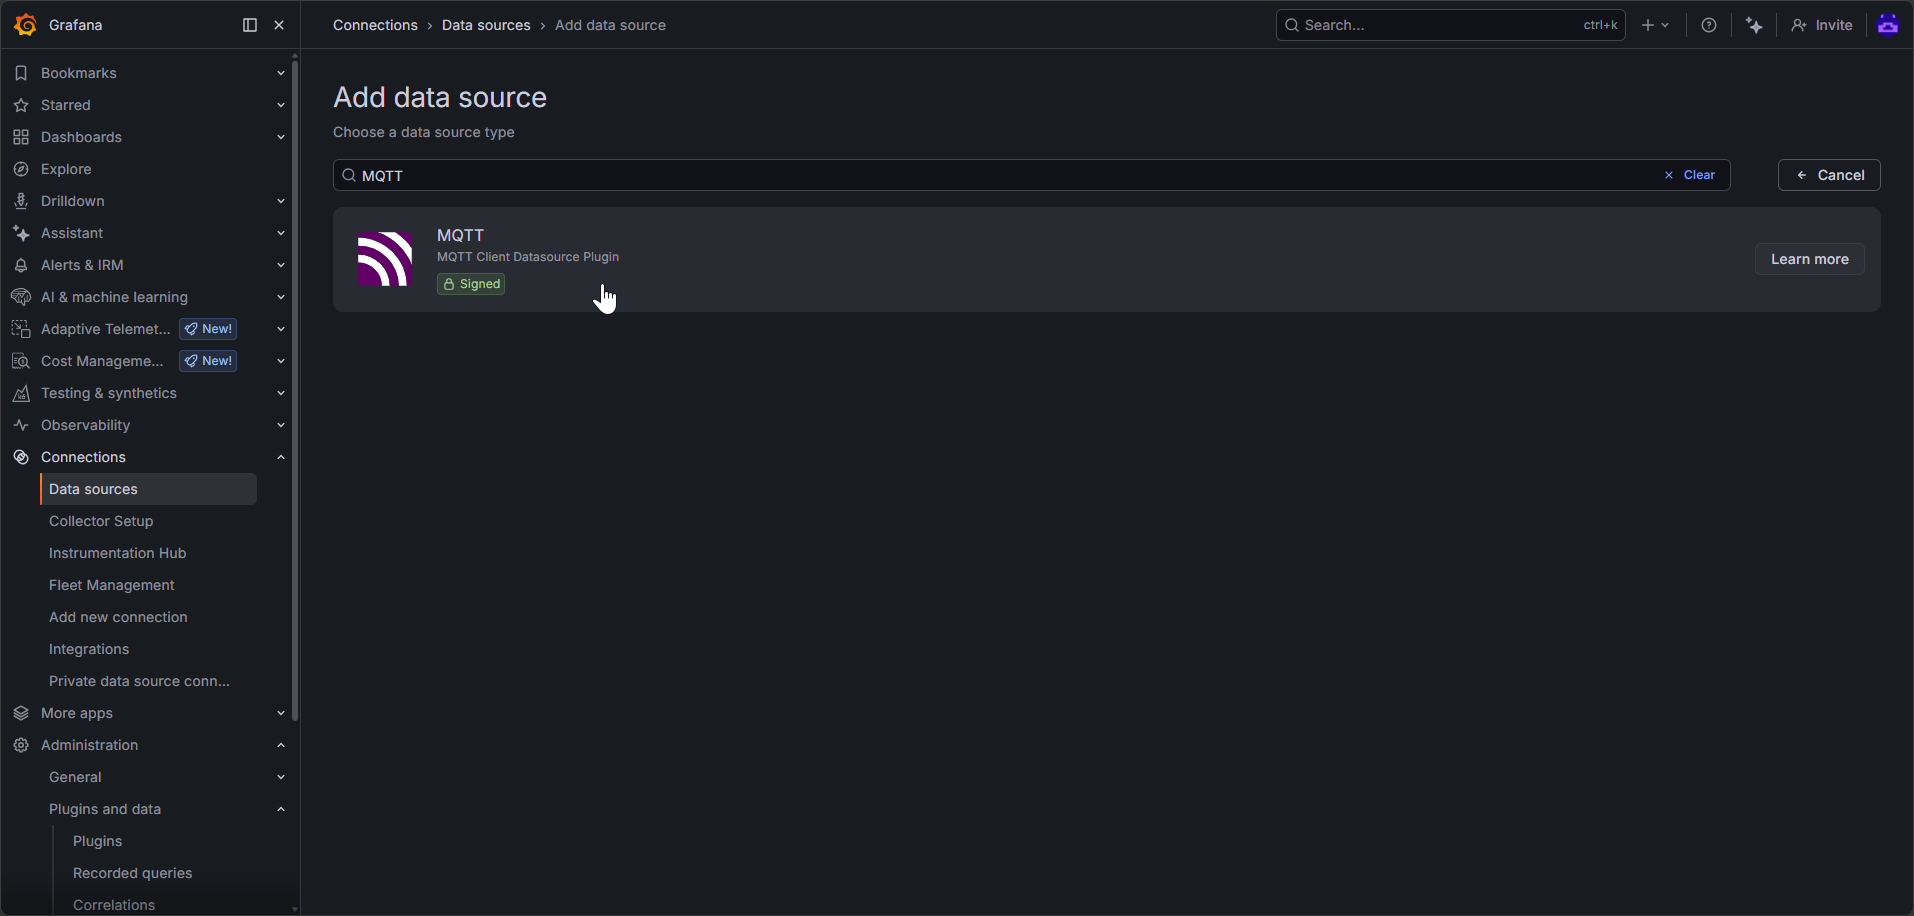Go to Connections breadcrumb link

pyautogui.click(x=375, y=25)
